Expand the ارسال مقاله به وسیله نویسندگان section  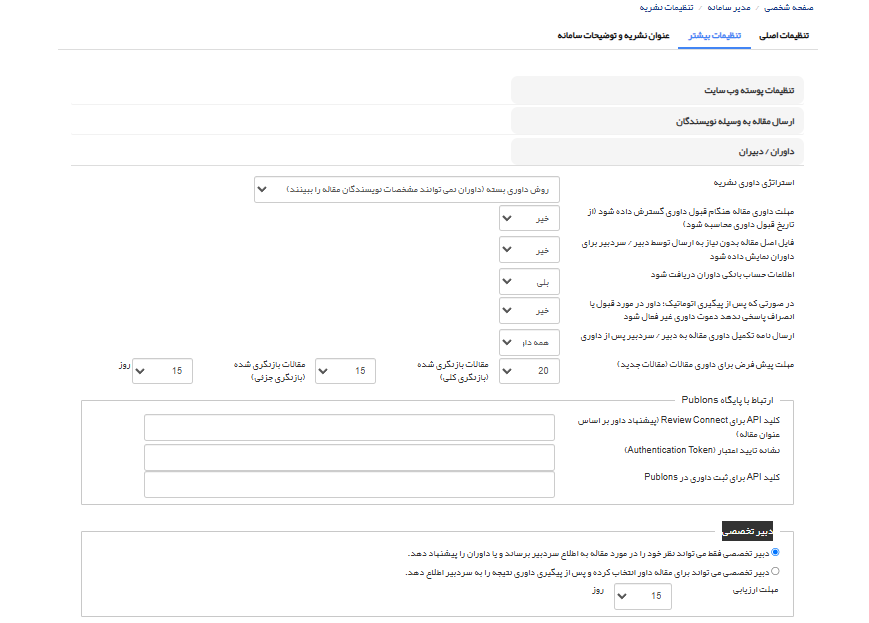[657, 121]
